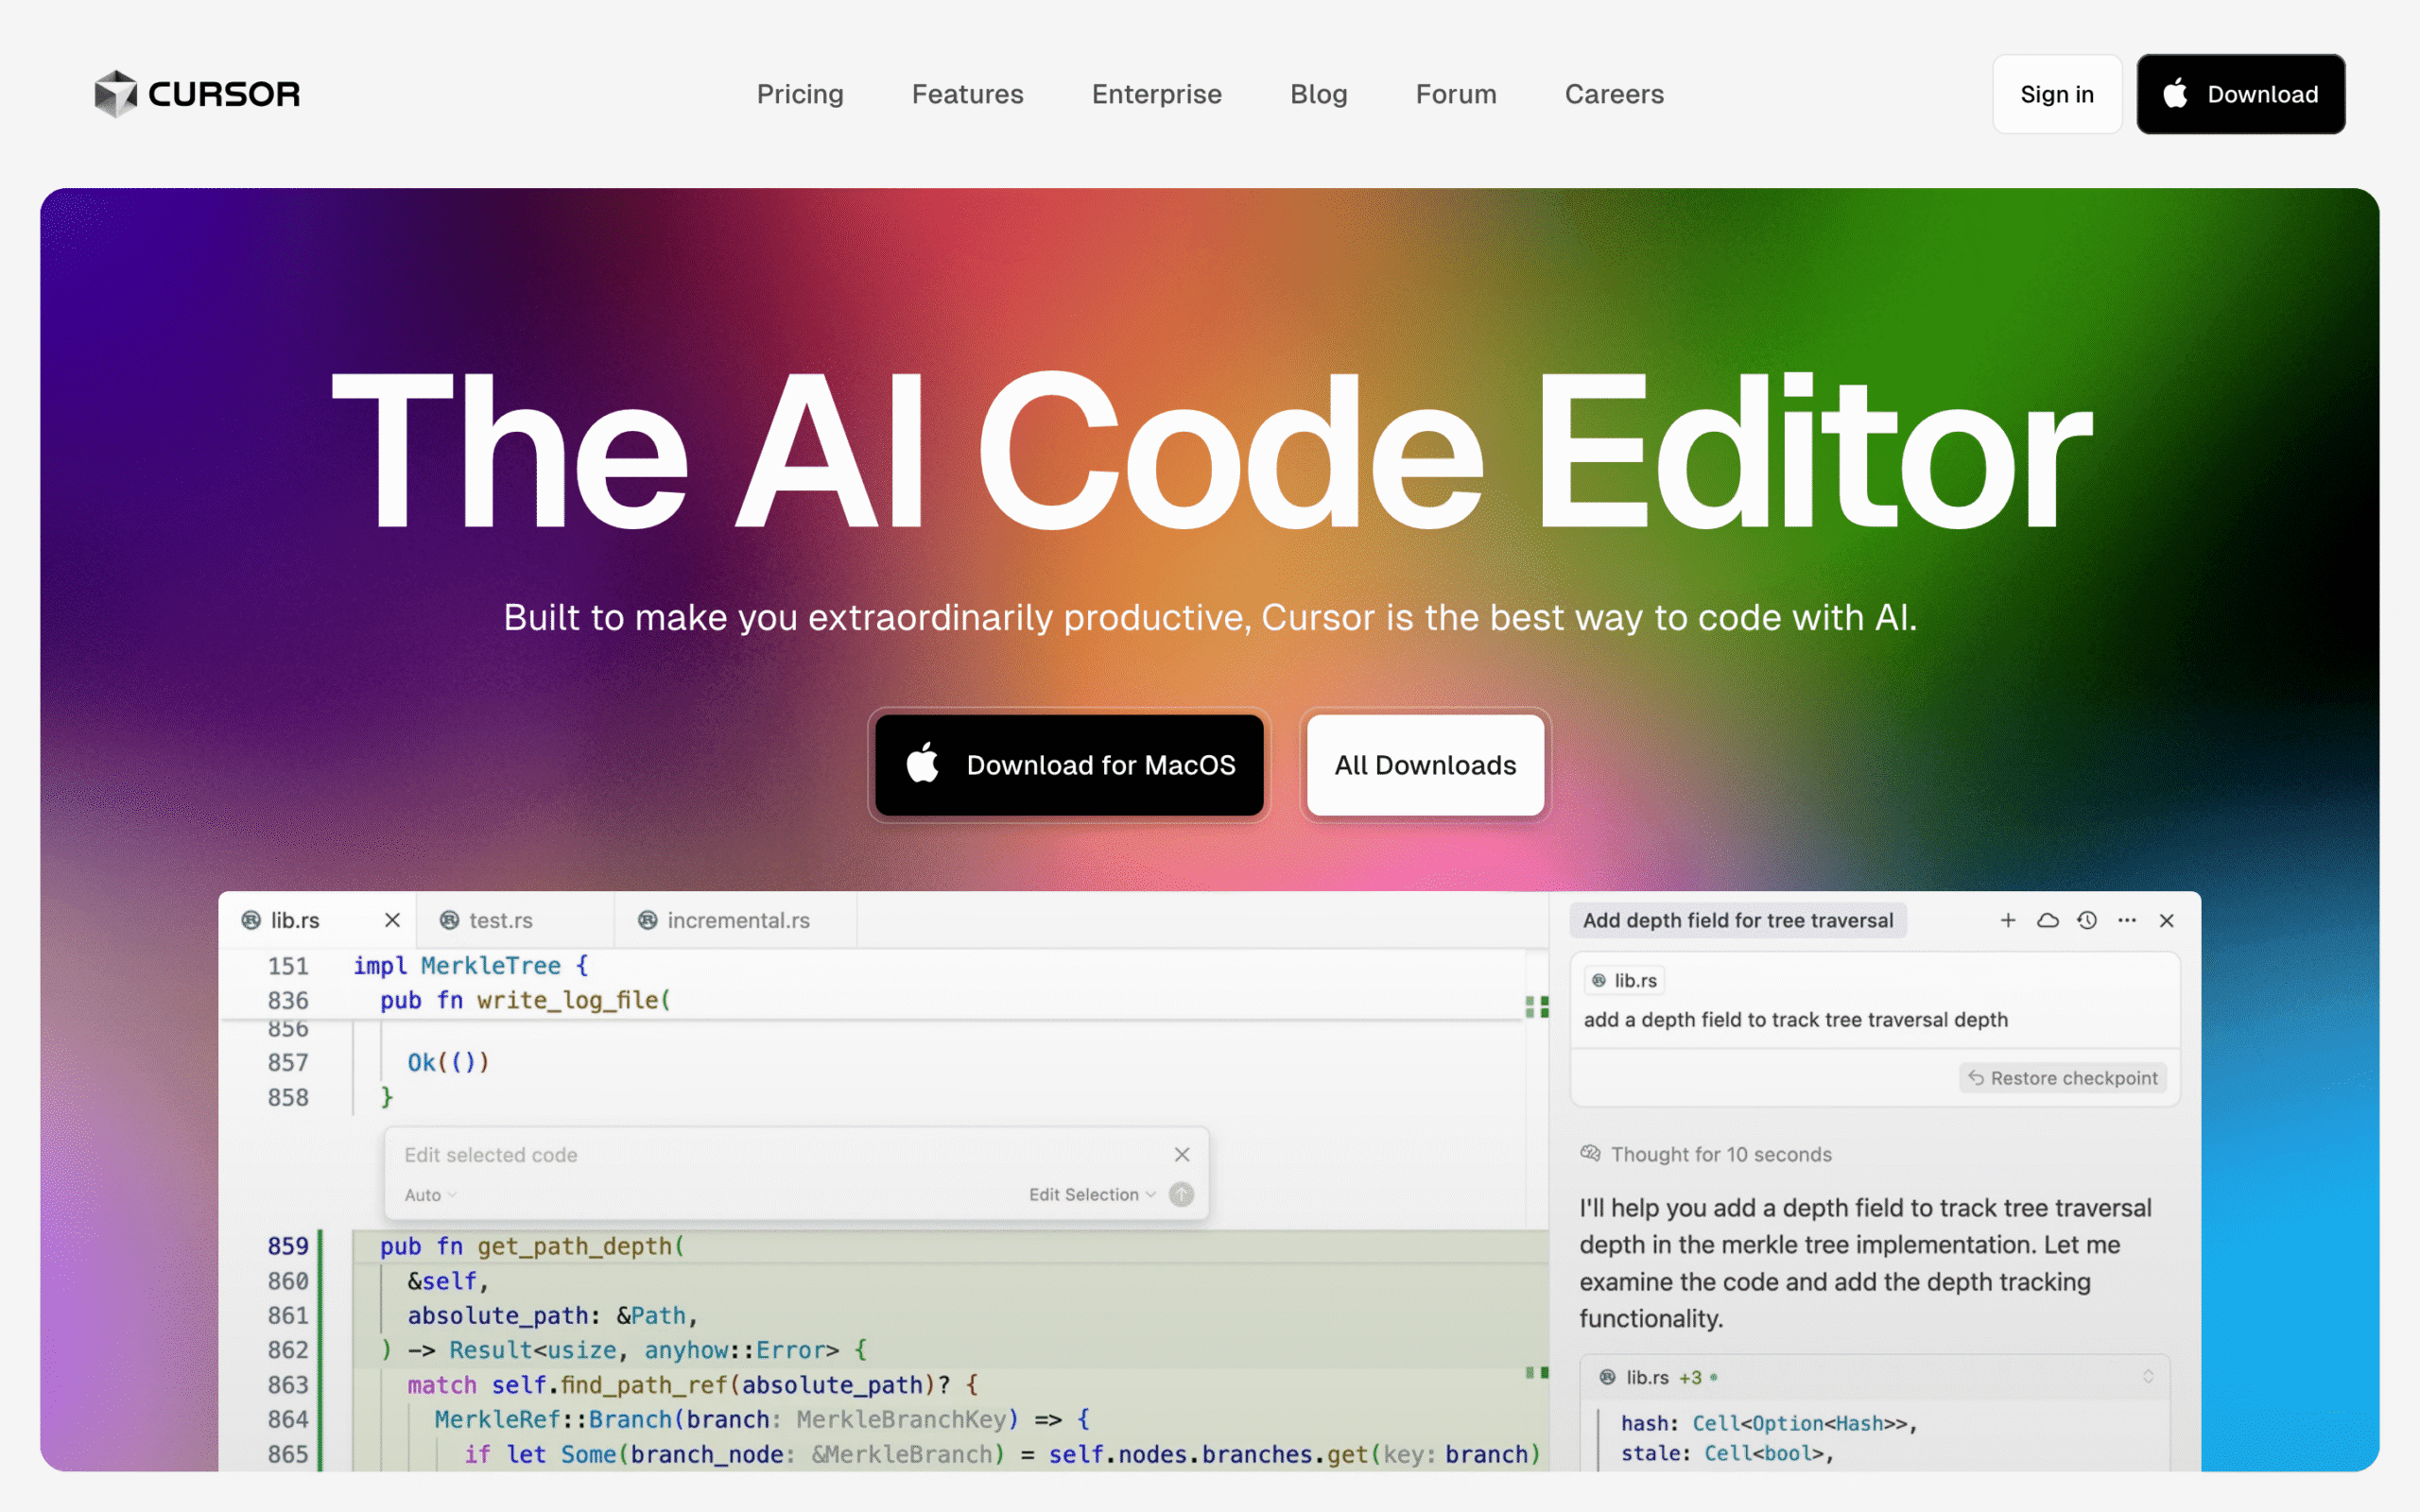Click 'pub fn write_log_file(' line
Screen dimensions: 2420x1512
(525, 1000)
